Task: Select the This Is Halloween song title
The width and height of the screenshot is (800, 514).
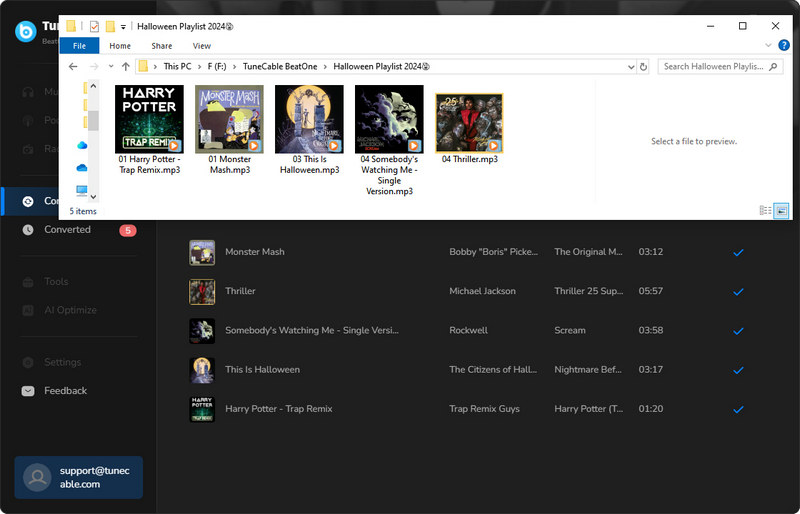Action: [x=262, y=370]
